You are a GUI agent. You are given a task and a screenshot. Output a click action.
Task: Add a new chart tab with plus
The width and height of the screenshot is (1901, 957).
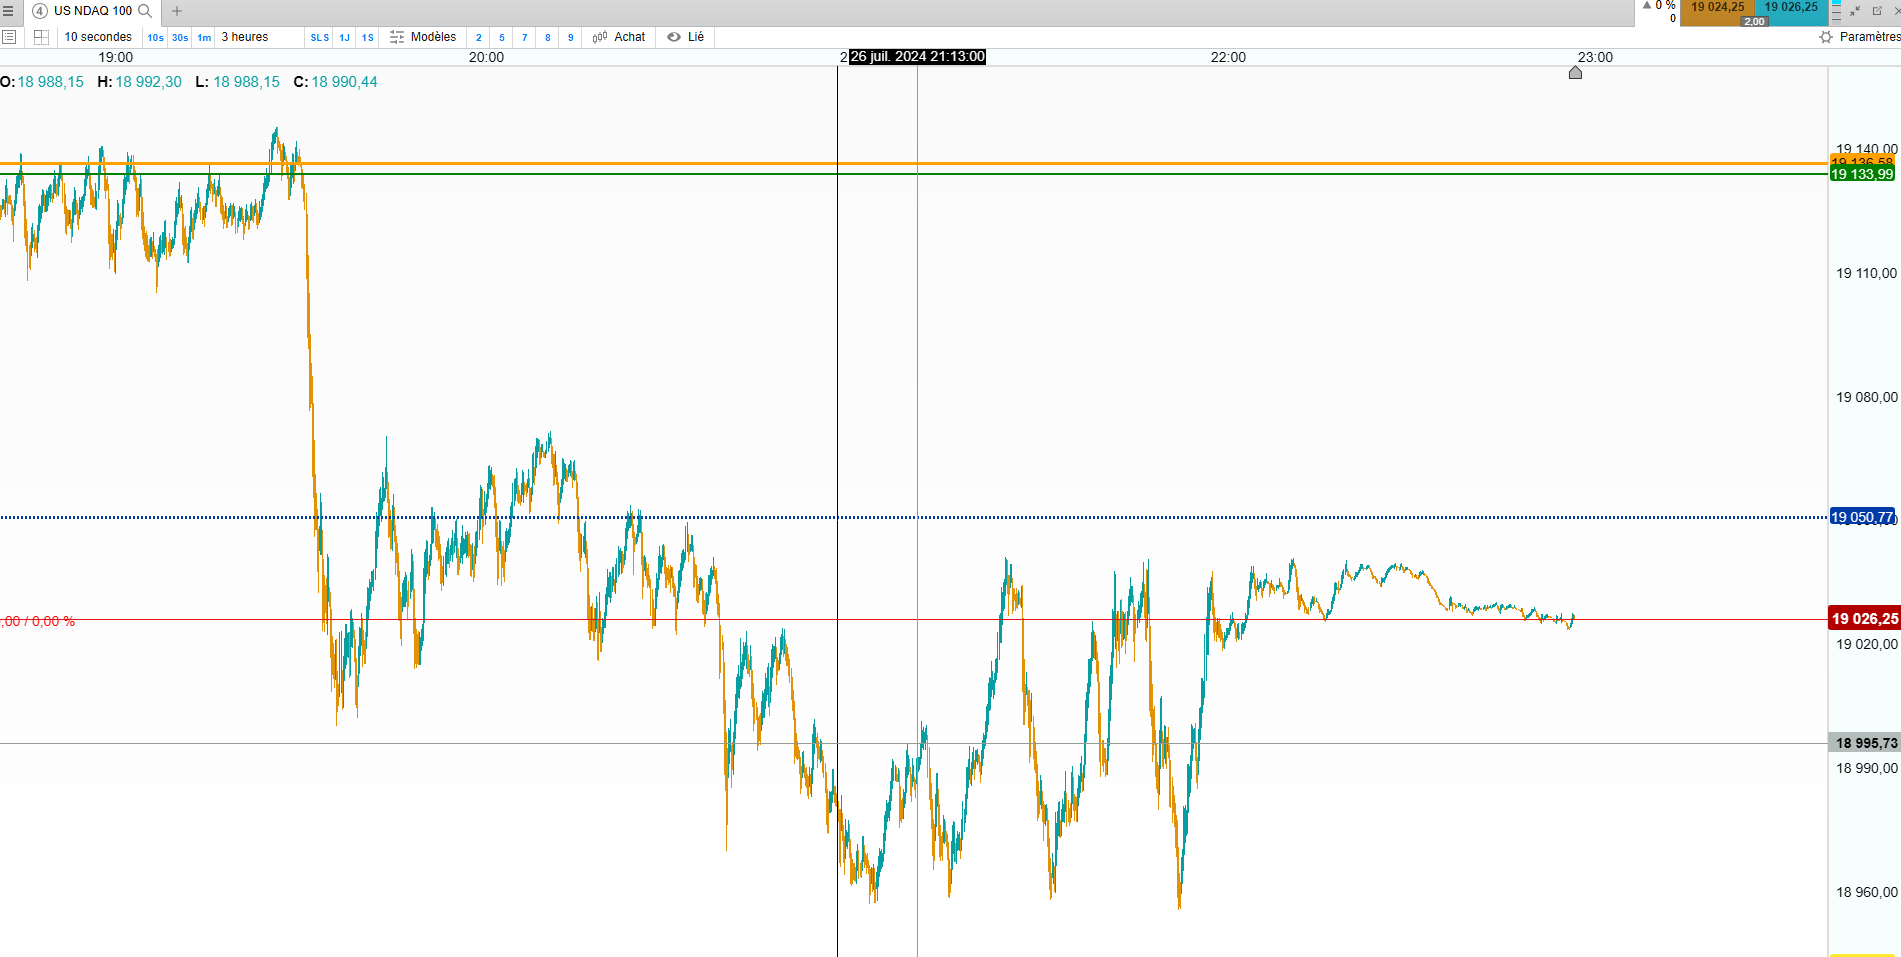pos(177,11)
